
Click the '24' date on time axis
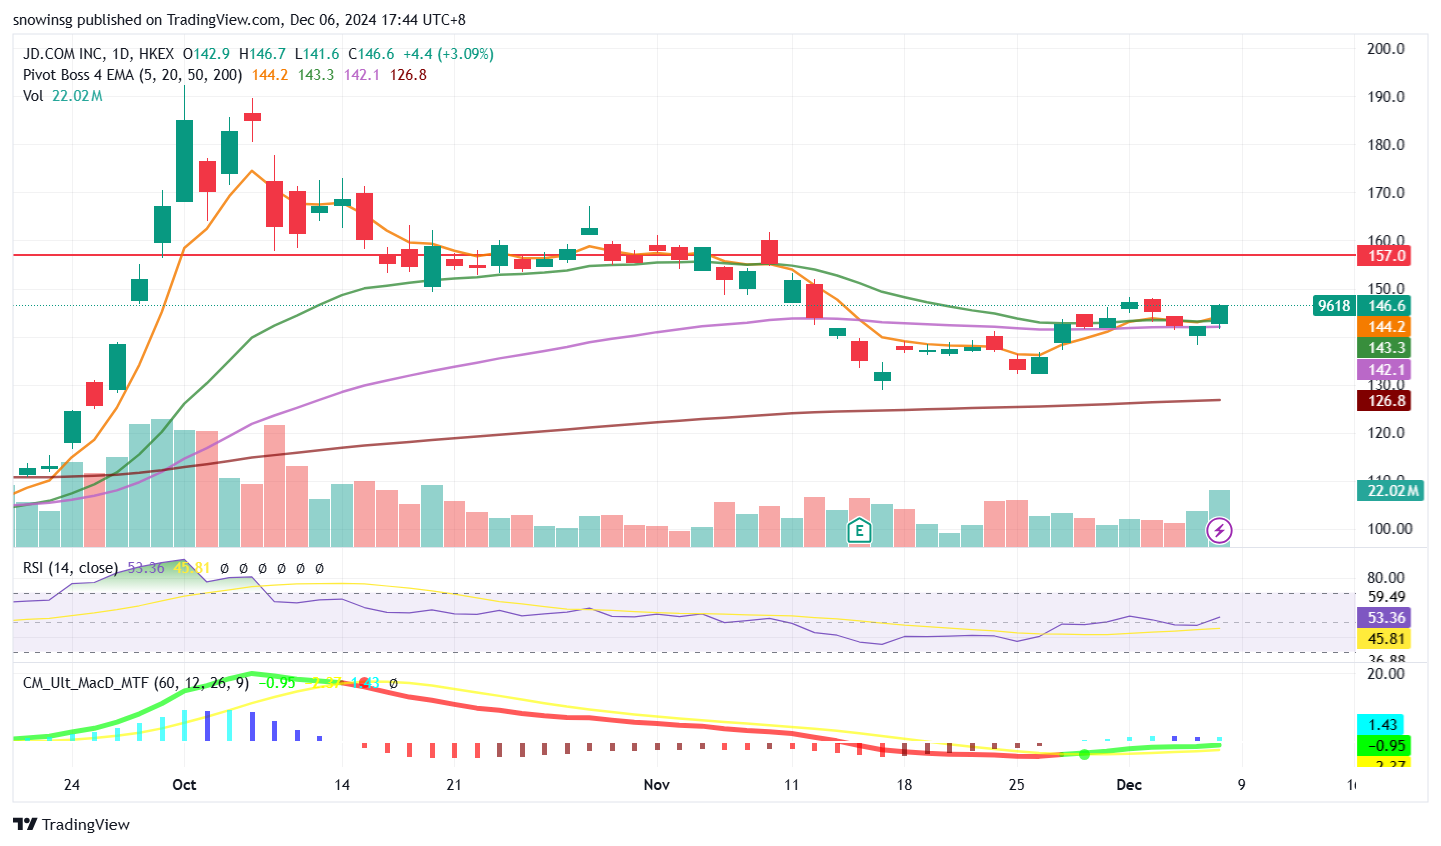pos(72,785)
